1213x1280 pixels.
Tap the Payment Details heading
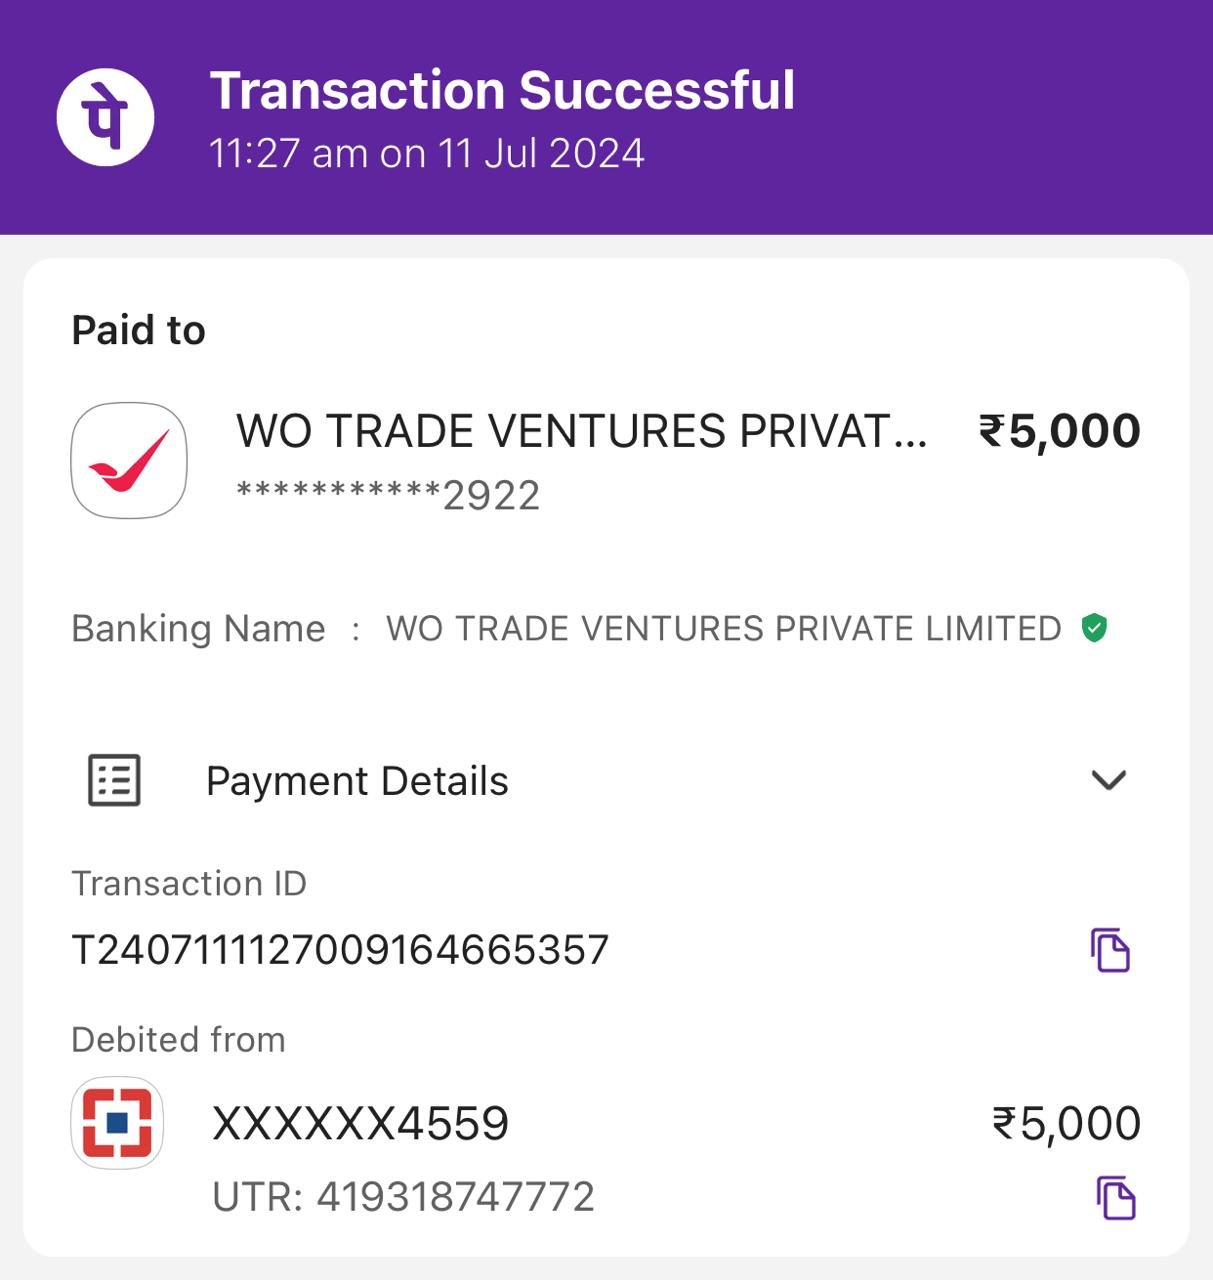(357, 781)
